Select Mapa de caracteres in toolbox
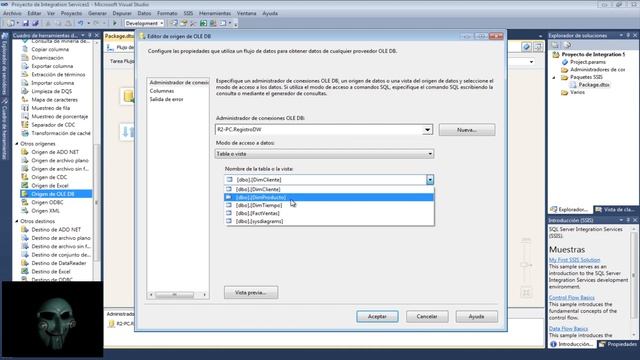The image size is (640, 360). pos(54,100)
